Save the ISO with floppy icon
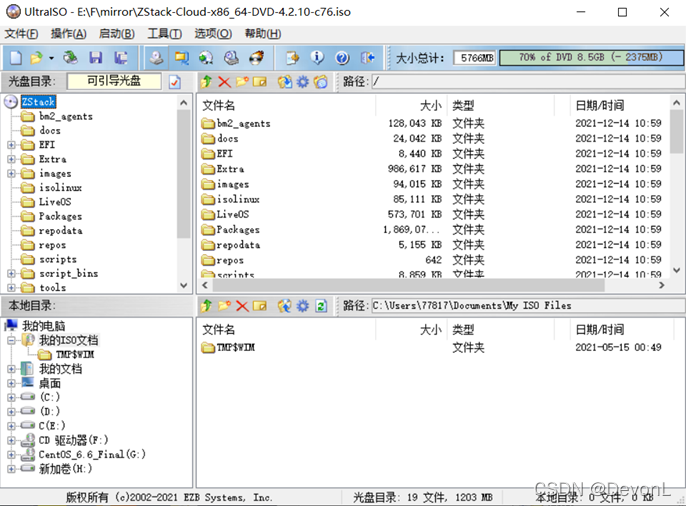This screenshot has width=686, height=506. coord(95,57)
